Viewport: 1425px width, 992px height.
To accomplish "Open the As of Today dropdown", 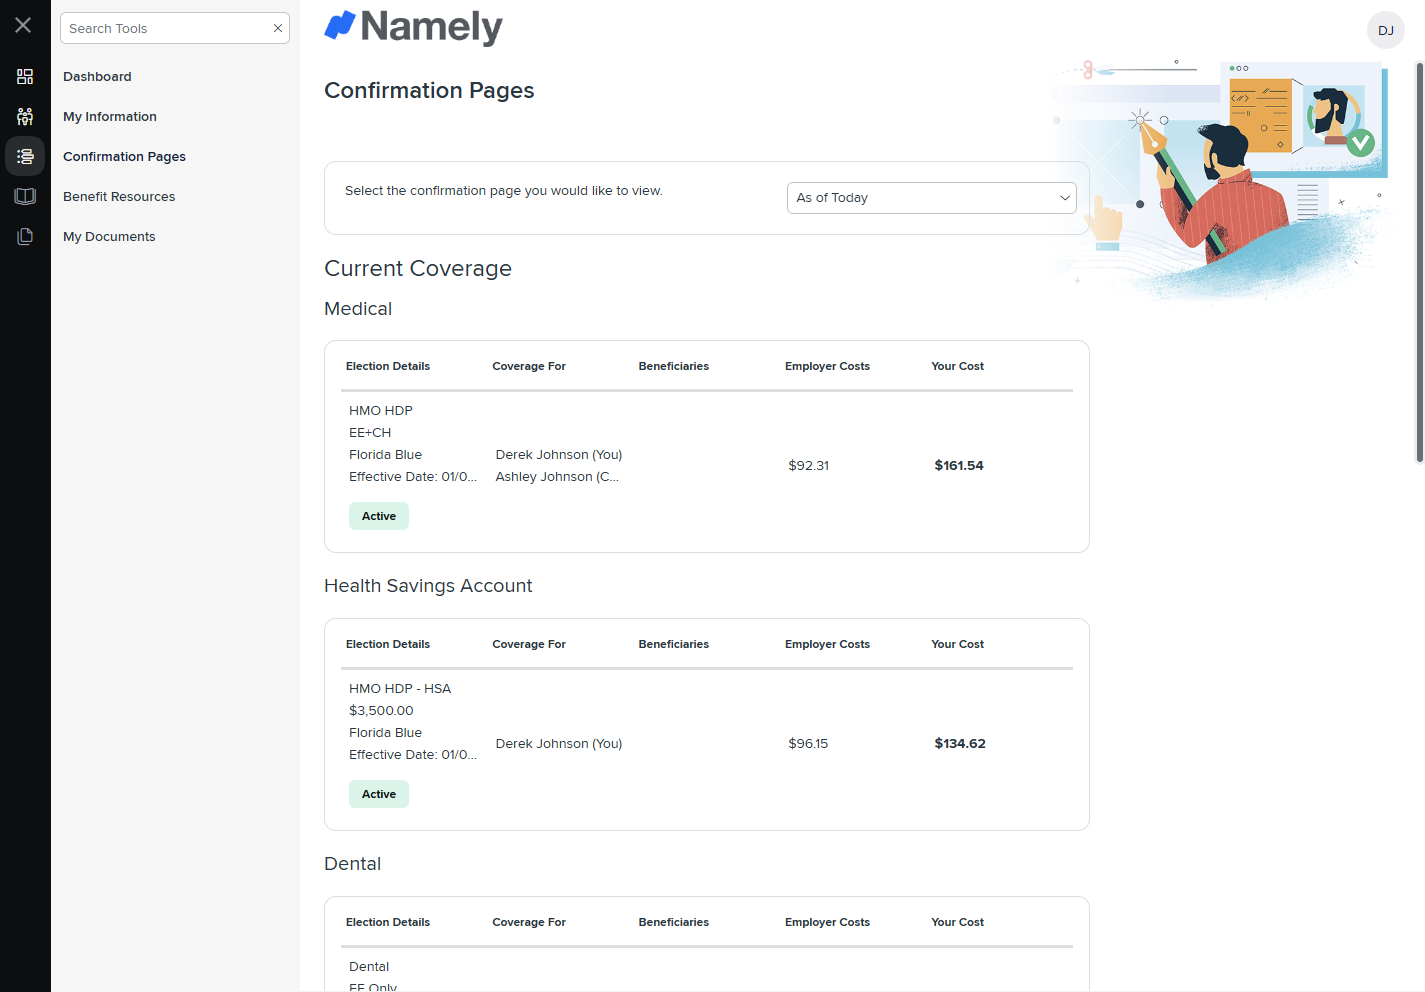I will coord(931,197).
